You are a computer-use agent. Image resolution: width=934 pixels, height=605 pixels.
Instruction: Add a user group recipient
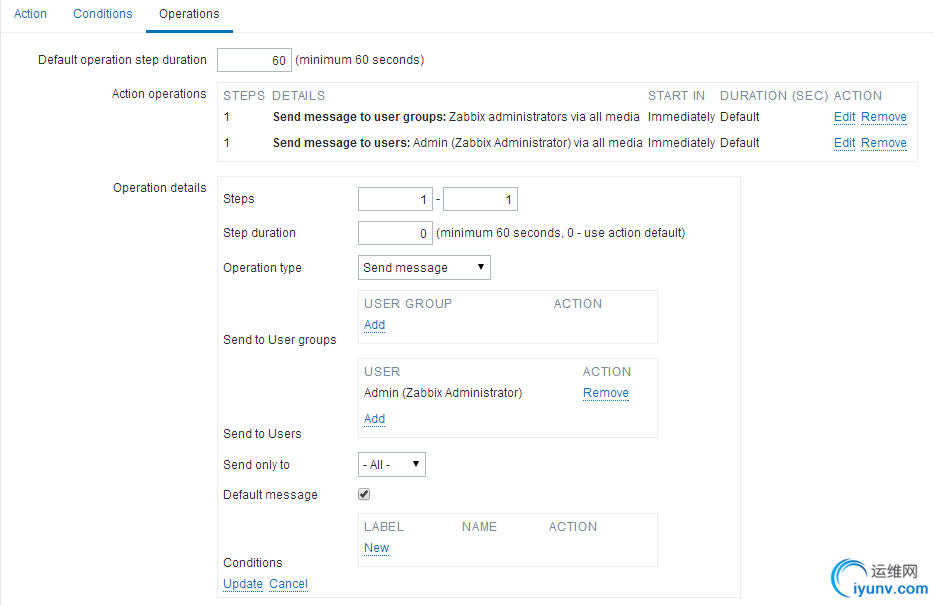[x=374, y=325]
